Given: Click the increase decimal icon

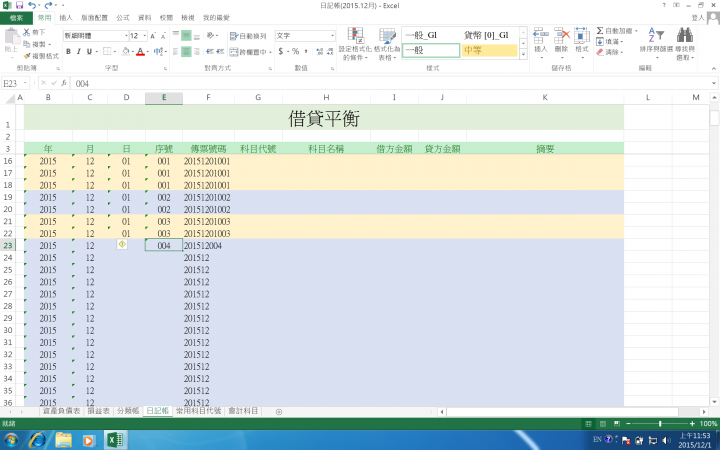Looking at the screenshot, I should [x=320, y=51].
